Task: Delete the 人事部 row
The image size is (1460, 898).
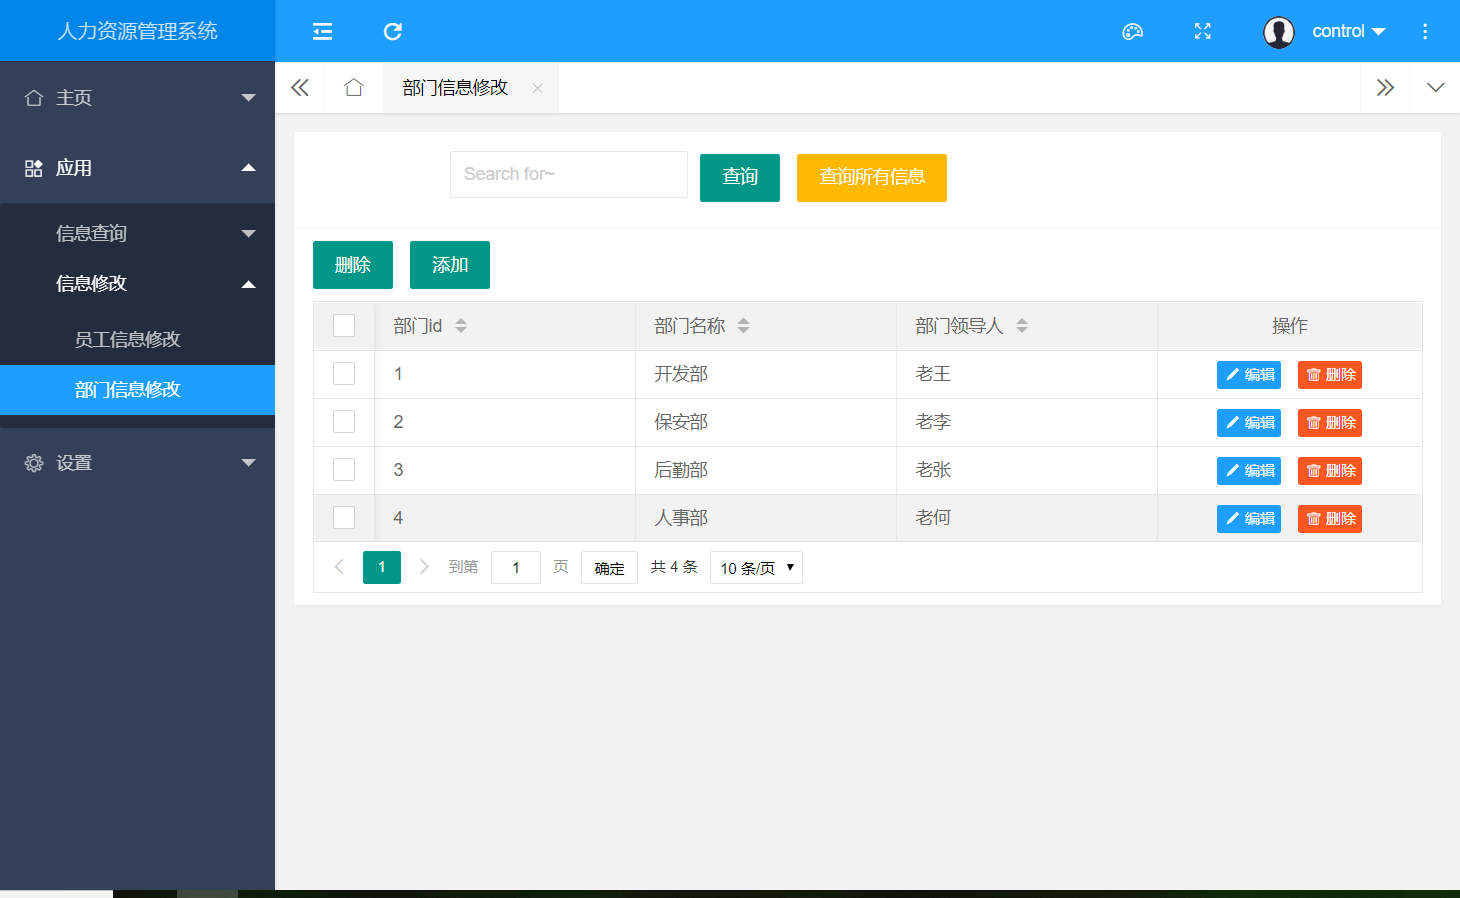Action: pyautogui.click(x=1330, y=519)
